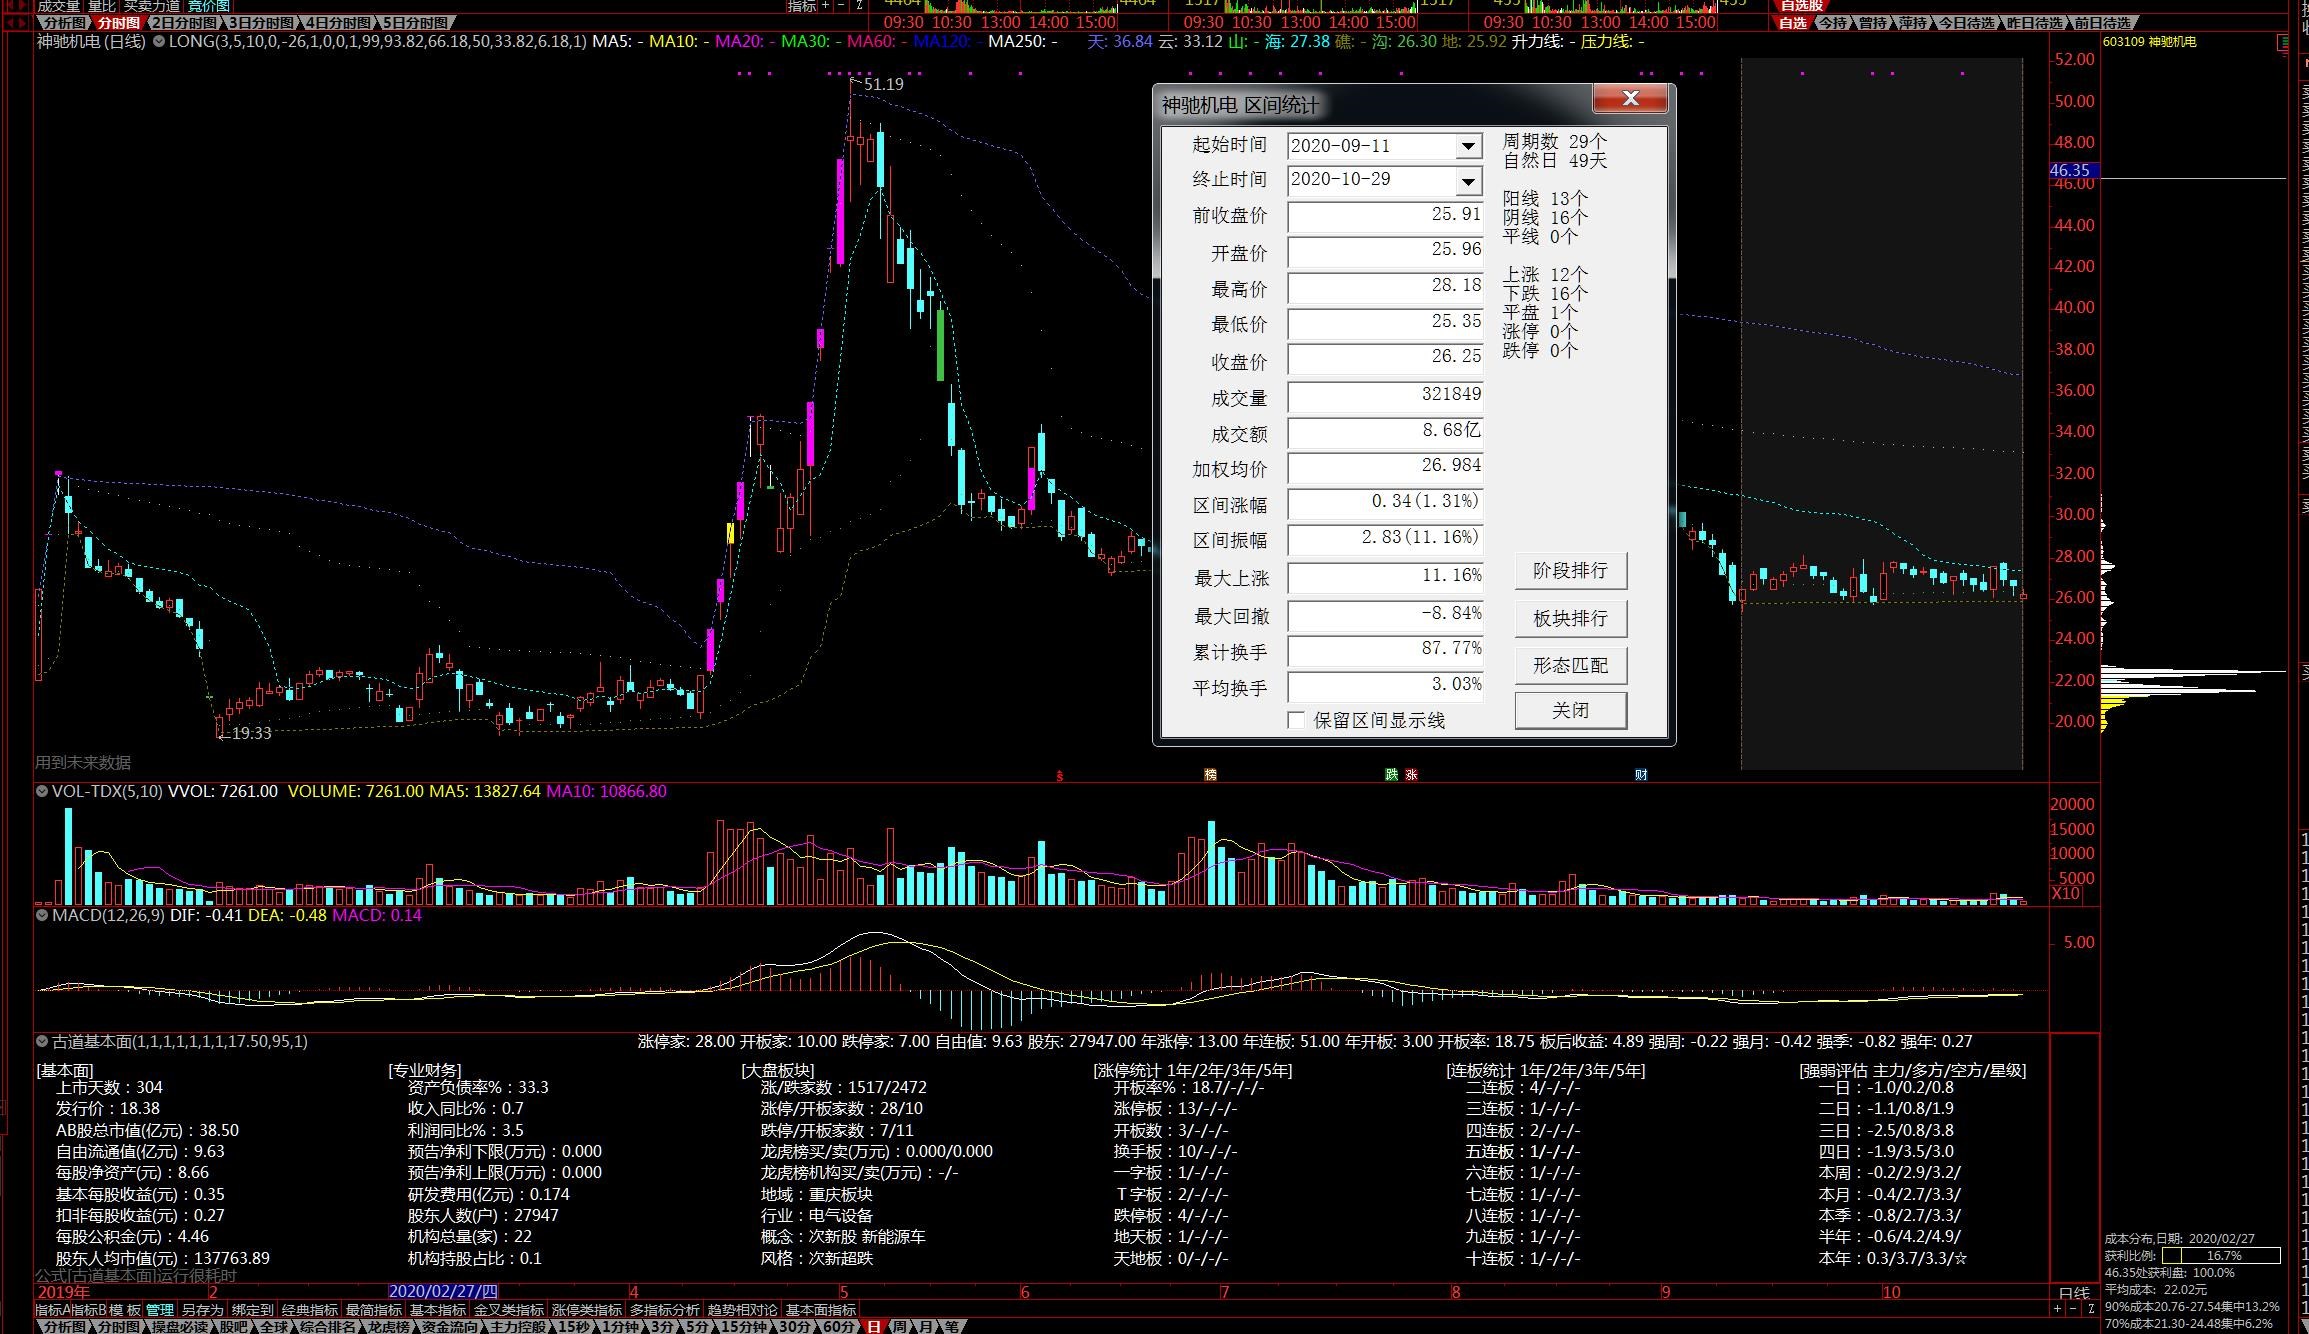This screenshot has height=1334, width=2309.
Task: Click the 财 marker icon below chart
Action: [1641, 775]
